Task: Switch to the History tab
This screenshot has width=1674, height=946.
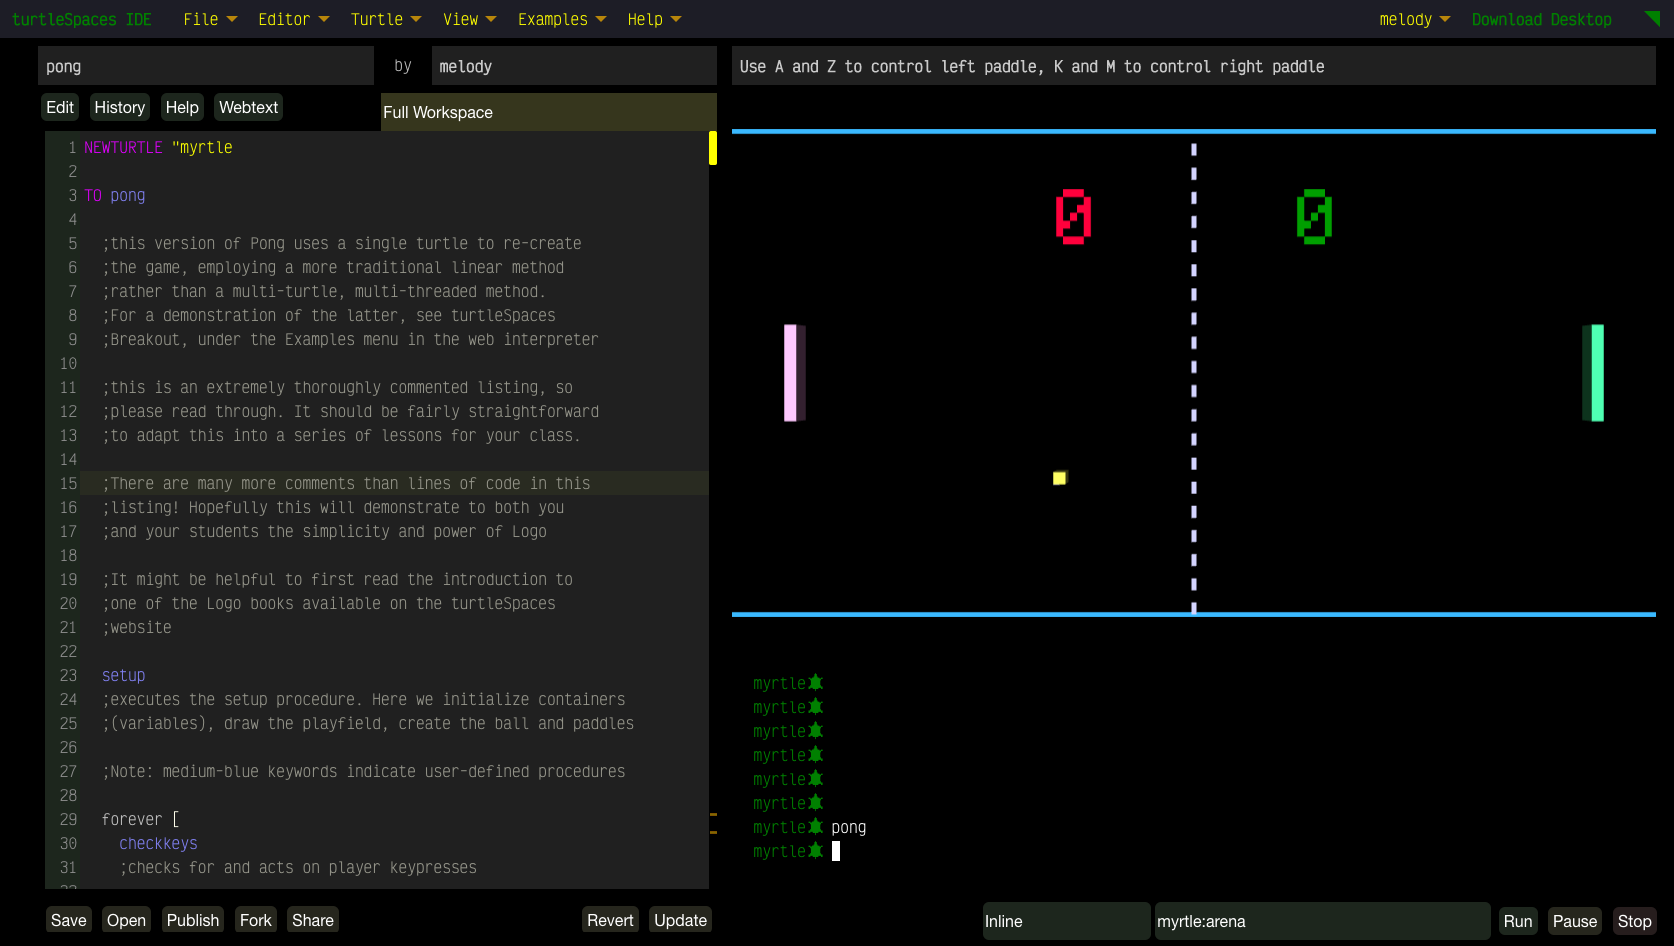Action: pos(119,107)
